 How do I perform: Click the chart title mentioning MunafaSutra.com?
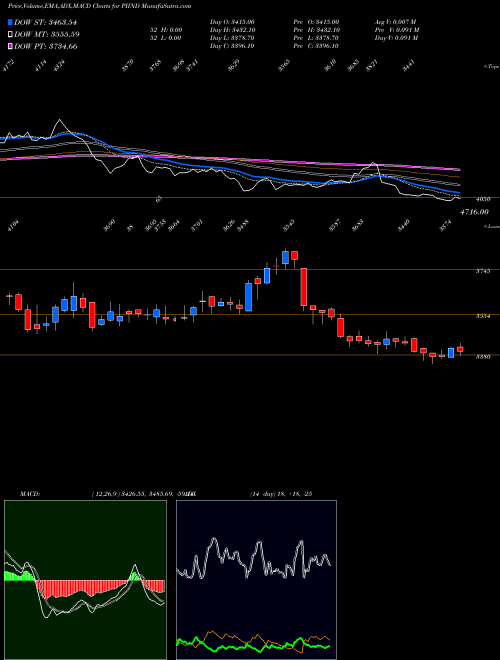coord(99,6)
